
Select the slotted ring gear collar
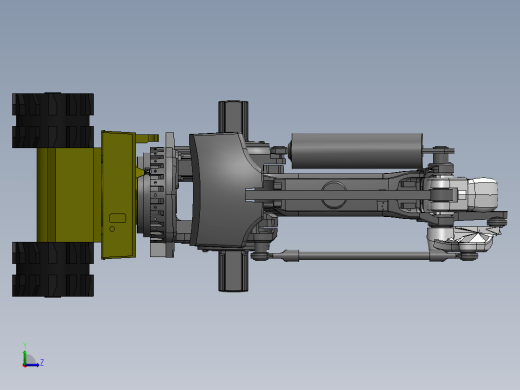156,194
